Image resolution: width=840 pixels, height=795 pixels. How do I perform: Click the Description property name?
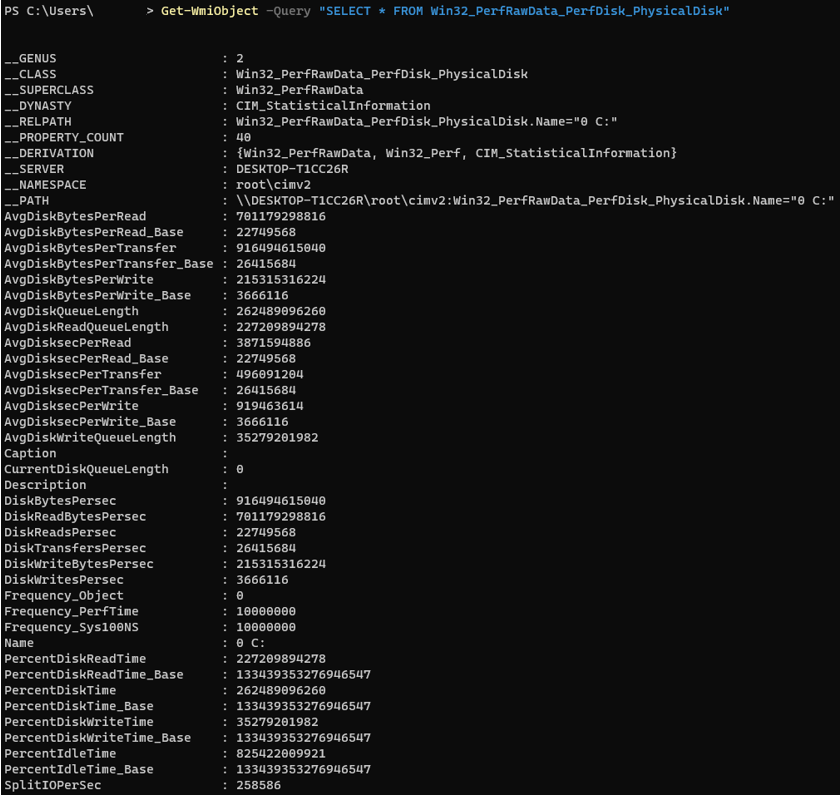pyautogui.click(x=45, y=485)
